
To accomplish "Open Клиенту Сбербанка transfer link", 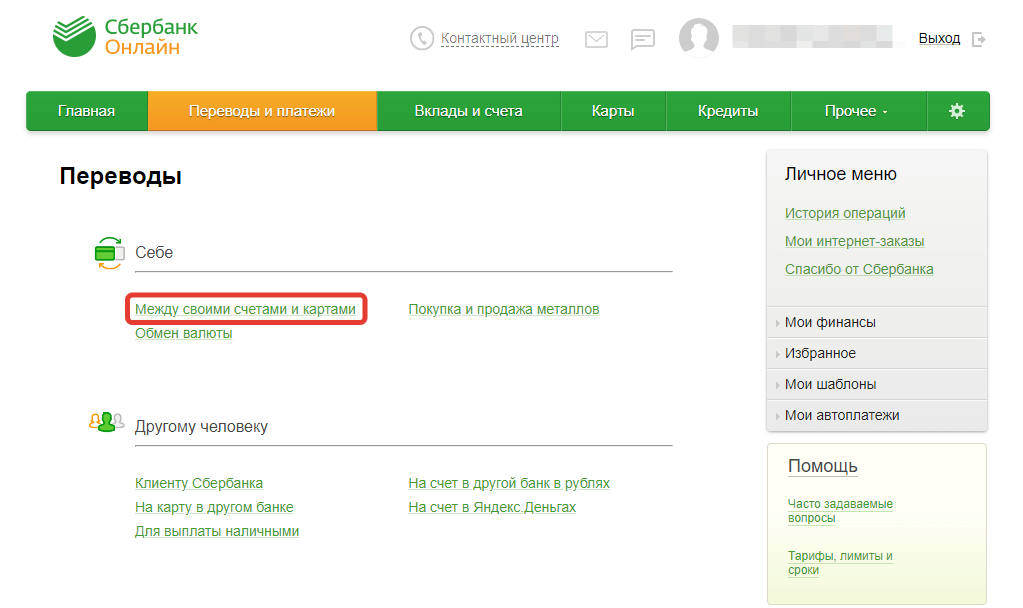I will 199,483.
